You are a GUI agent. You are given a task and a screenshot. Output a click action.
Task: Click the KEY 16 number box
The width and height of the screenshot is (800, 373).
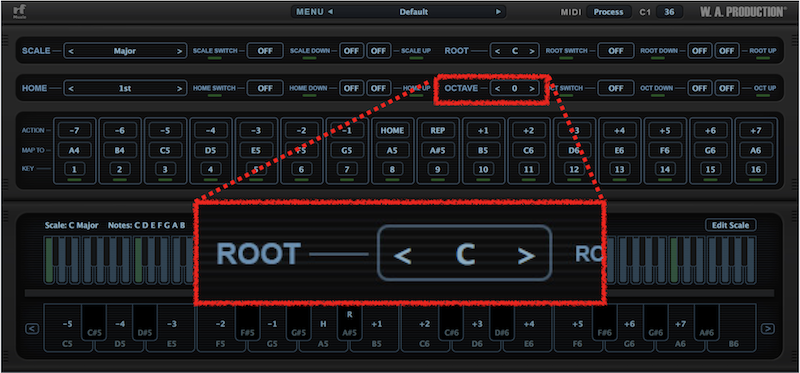(756, 169)
